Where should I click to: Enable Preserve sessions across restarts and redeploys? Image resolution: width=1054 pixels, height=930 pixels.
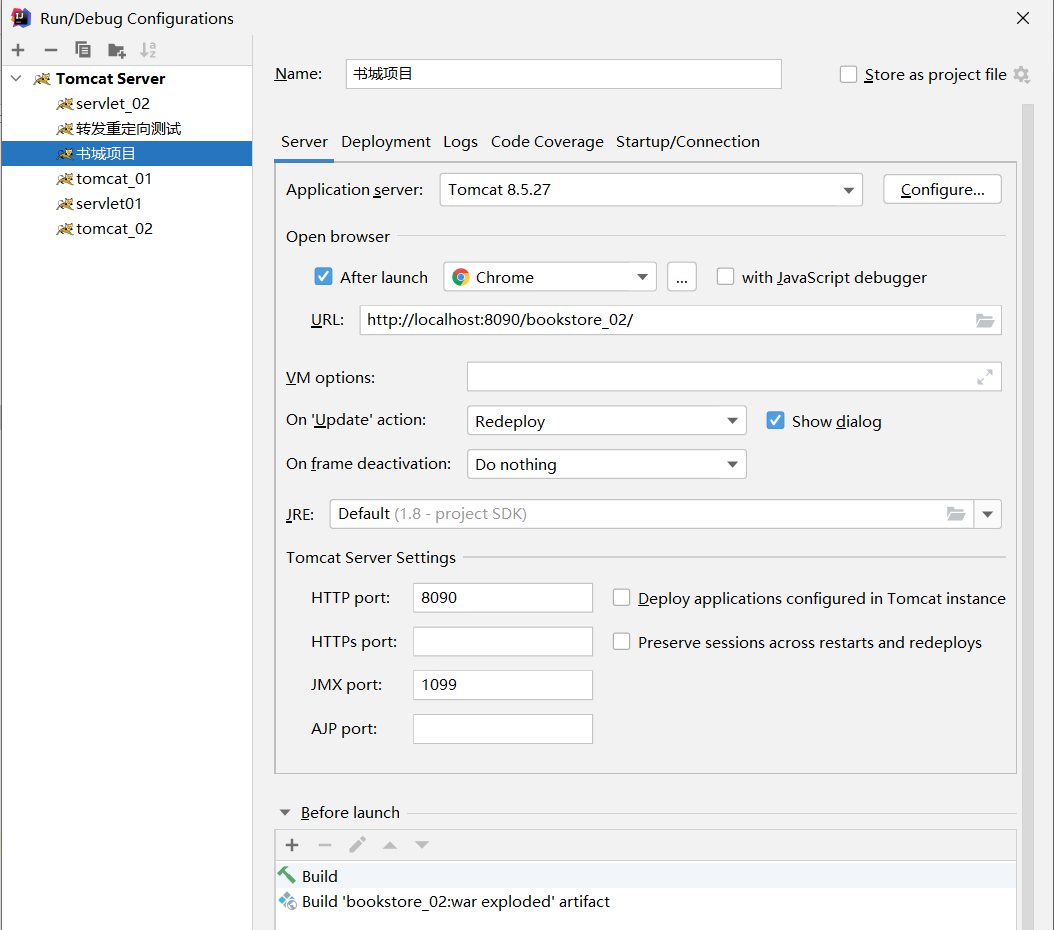click(x=621, y=642)
